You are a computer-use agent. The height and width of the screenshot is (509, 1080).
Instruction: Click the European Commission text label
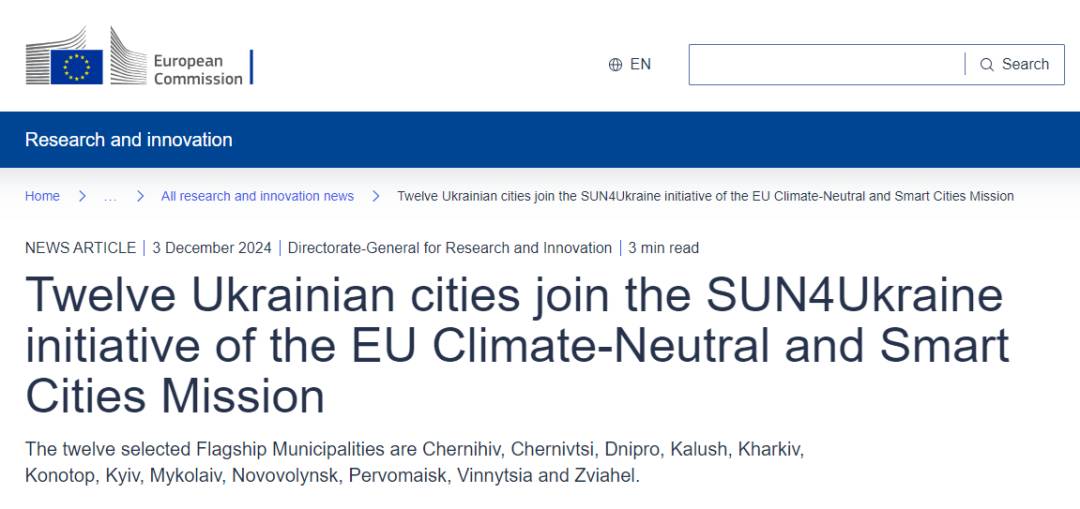pos(198,70)
